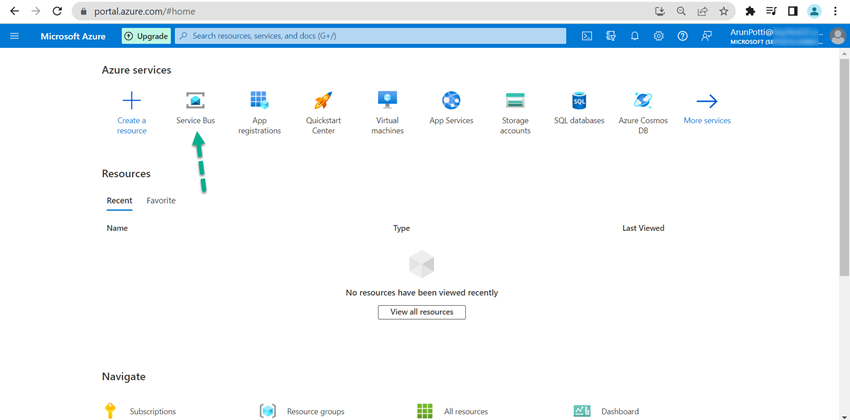Screen dimensions: 850x420
Task: Click the Subscriptions navigate link
Action: (153, 411)
